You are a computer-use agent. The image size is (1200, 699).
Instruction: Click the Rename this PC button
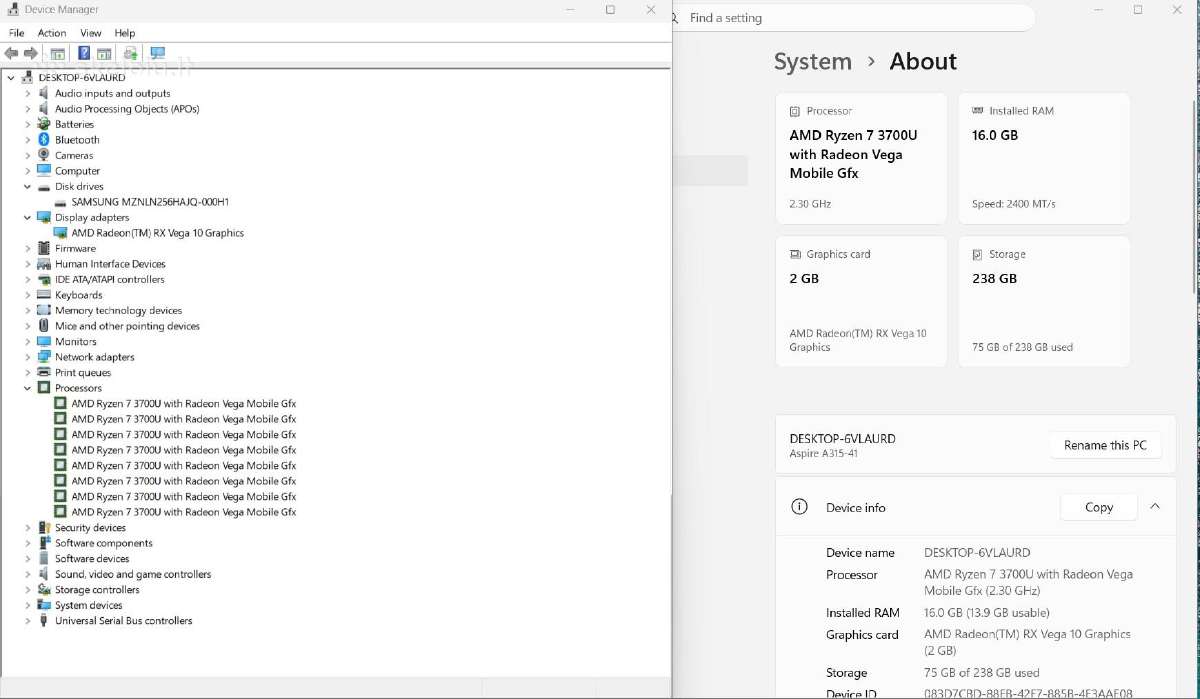pos(1105,445)
